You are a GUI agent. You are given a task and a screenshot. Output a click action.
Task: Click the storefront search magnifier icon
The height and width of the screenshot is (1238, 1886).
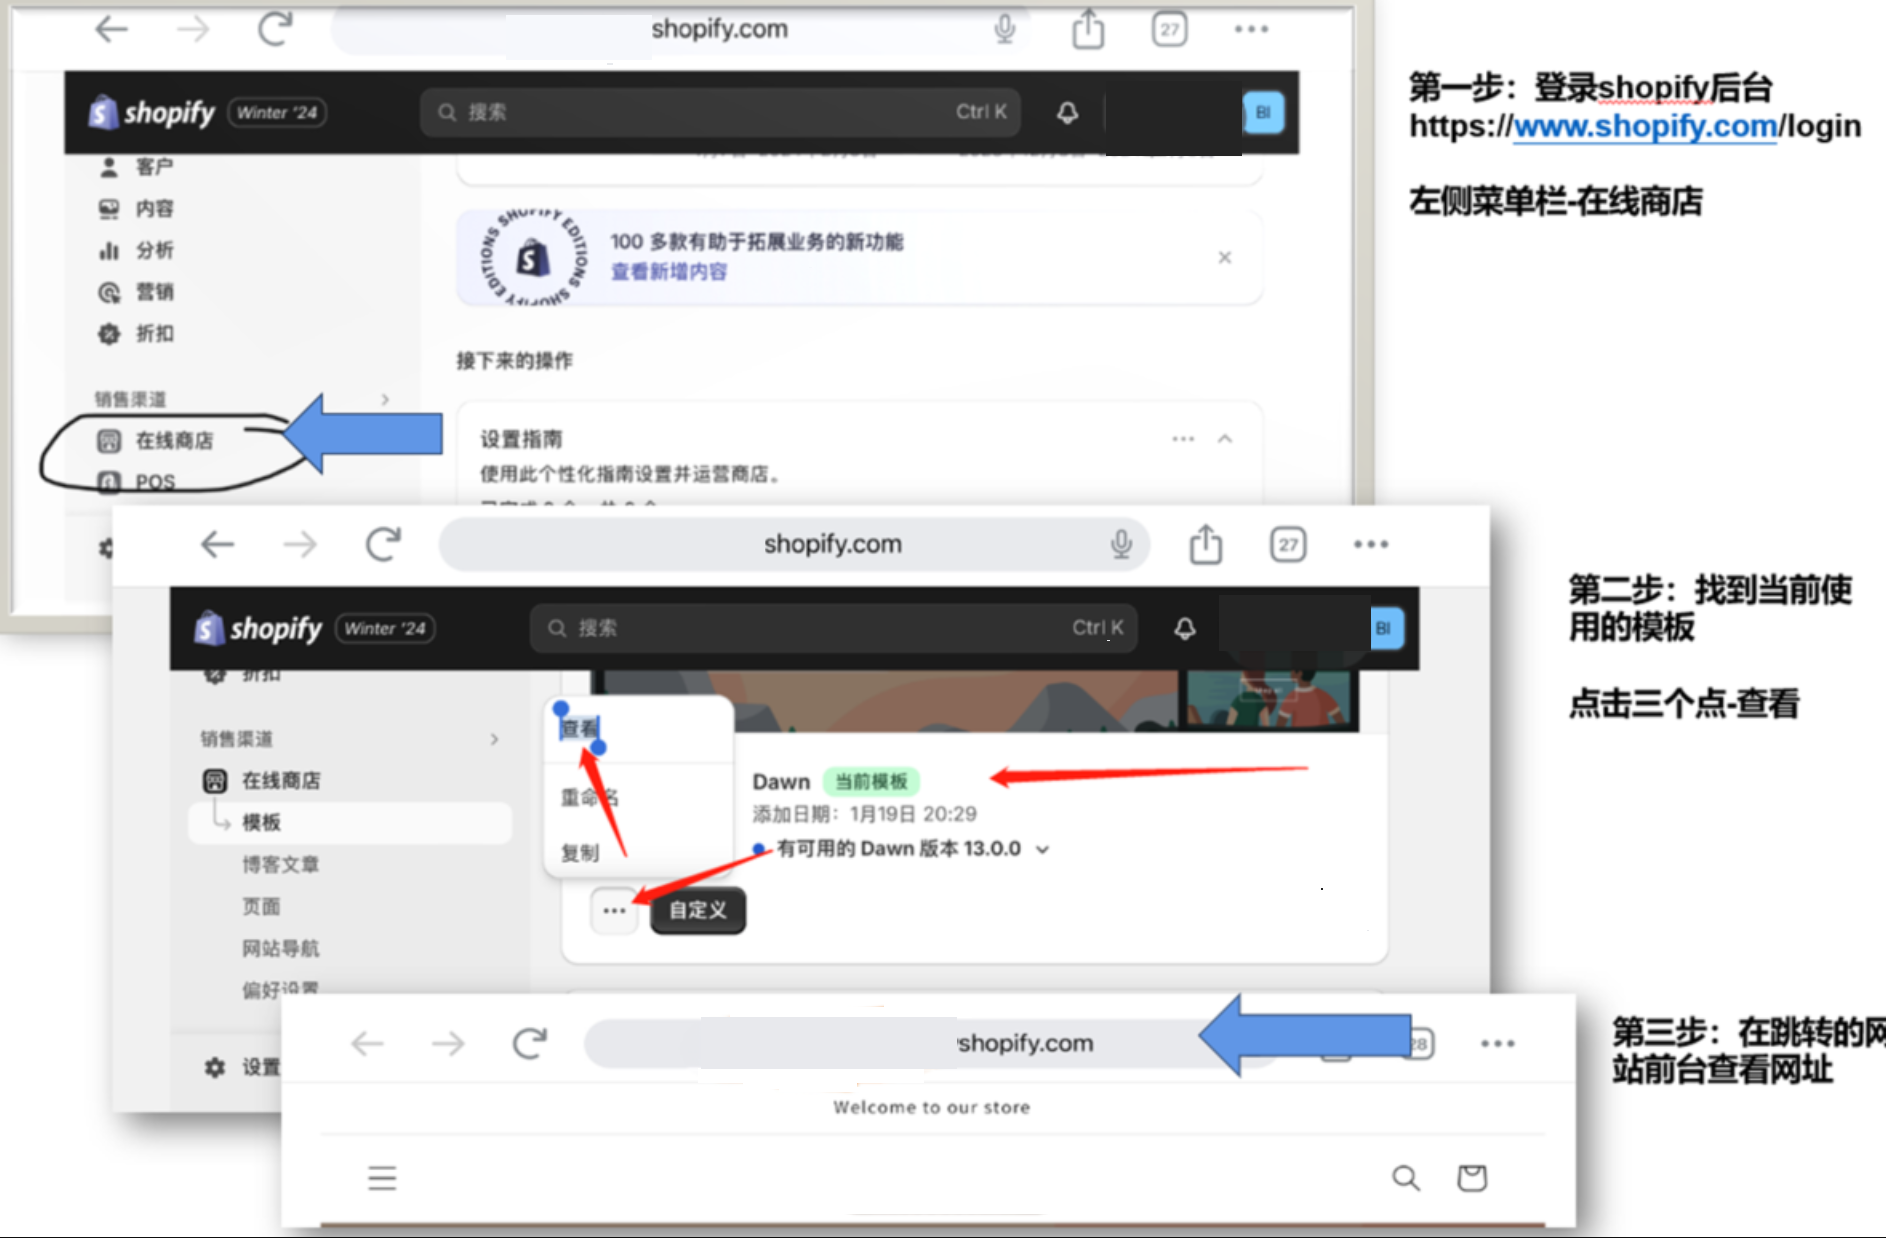(x=1405, y=1178)
